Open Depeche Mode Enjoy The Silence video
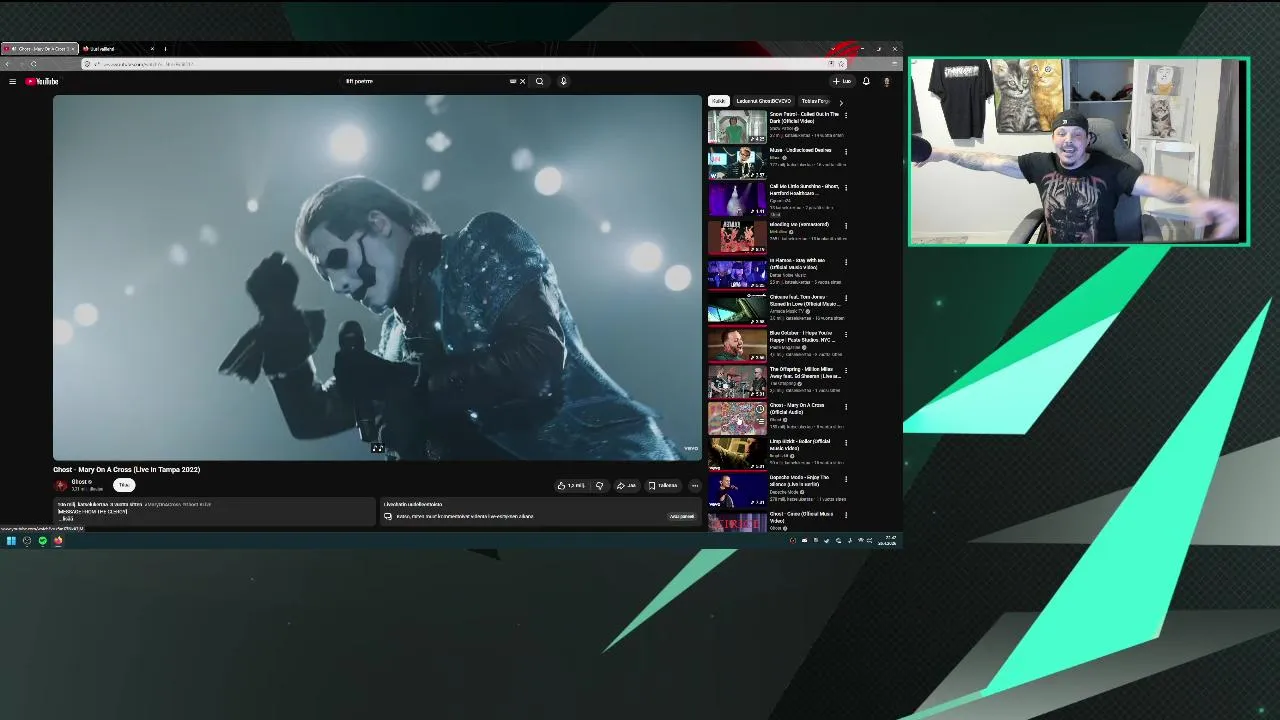Screen dimensions: 1280x720 click(799, 480)
